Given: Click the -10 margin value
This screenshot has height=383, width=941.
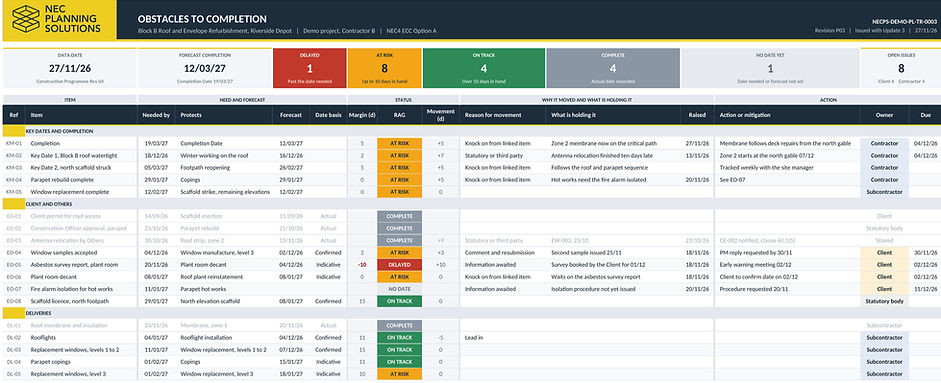Looking at the screenshot, I should coord(362,265).
